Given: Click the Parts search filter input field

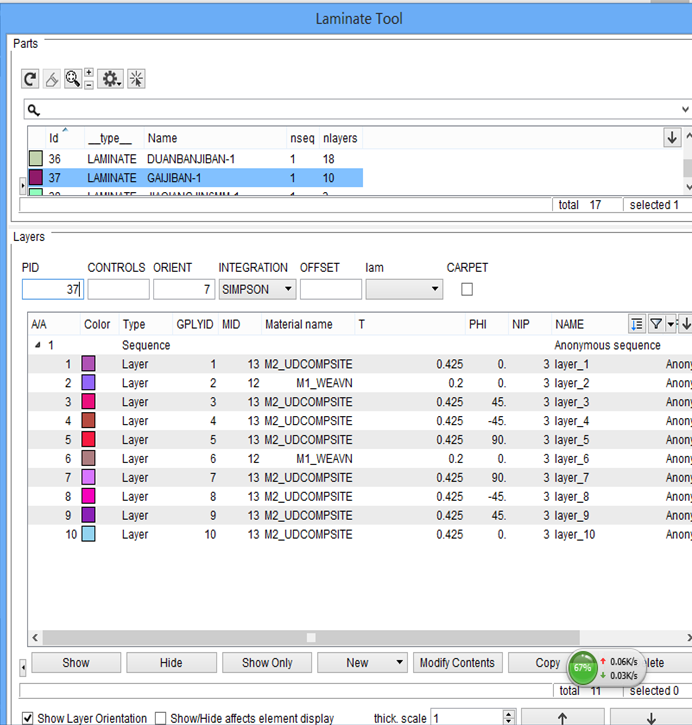Looking at the screenshot, I should tap(358, 110).
